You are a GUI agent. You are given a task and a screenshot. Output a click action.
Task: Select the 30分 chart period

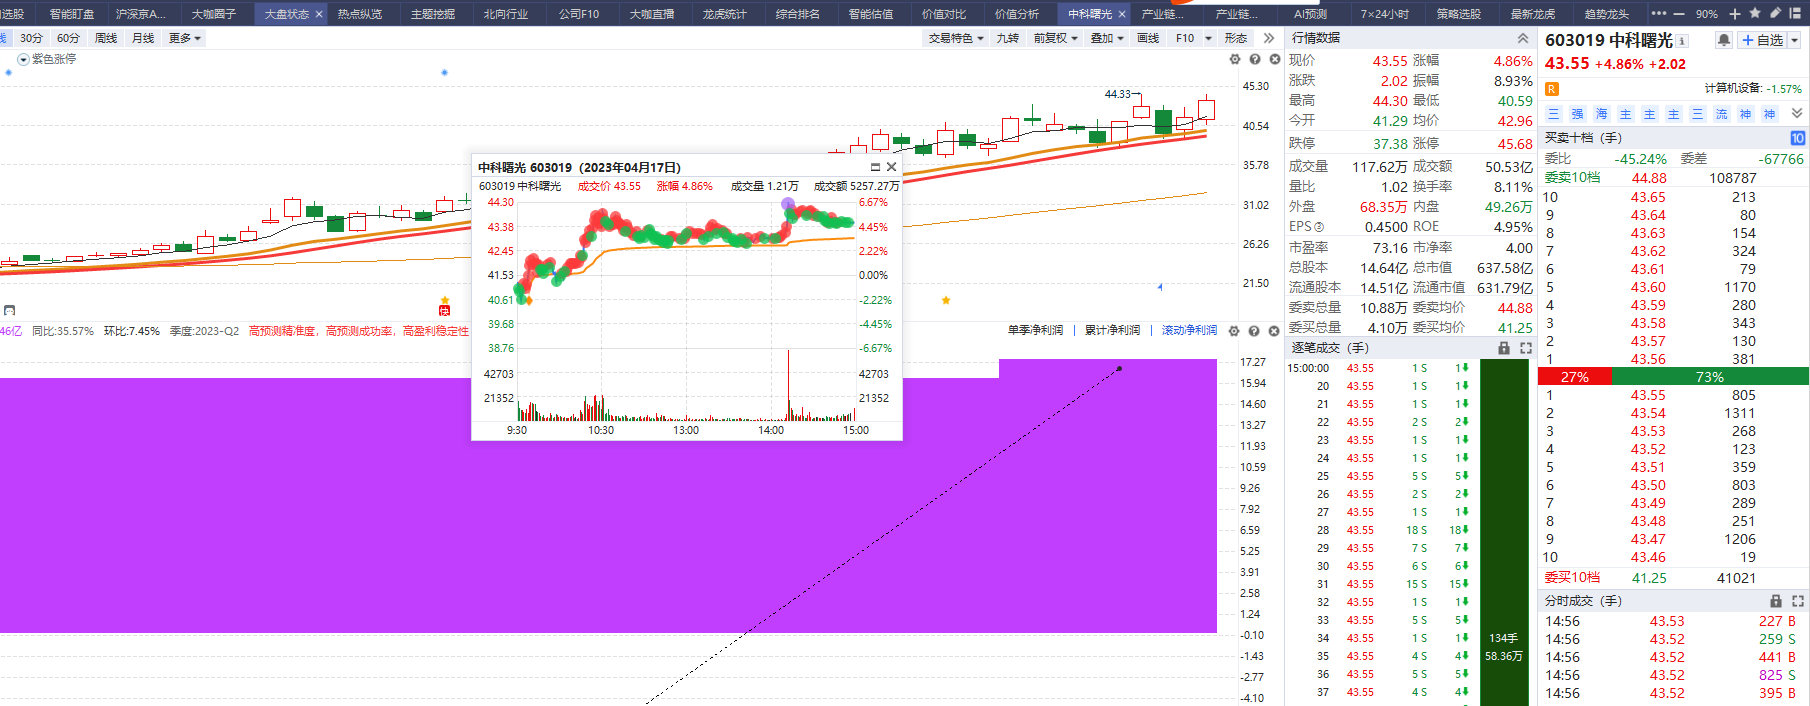point(31,38)
